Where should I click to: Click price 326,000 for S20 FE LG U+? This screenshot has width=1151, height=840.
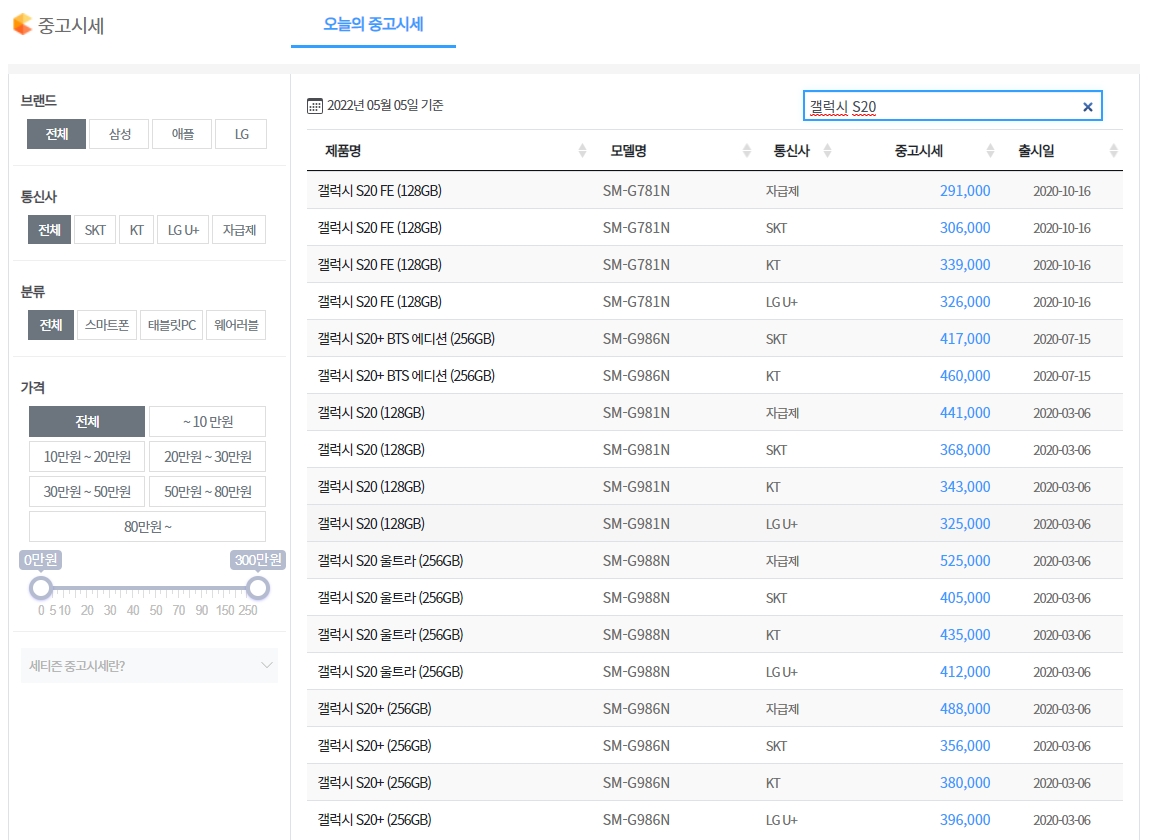pos(965,302)
